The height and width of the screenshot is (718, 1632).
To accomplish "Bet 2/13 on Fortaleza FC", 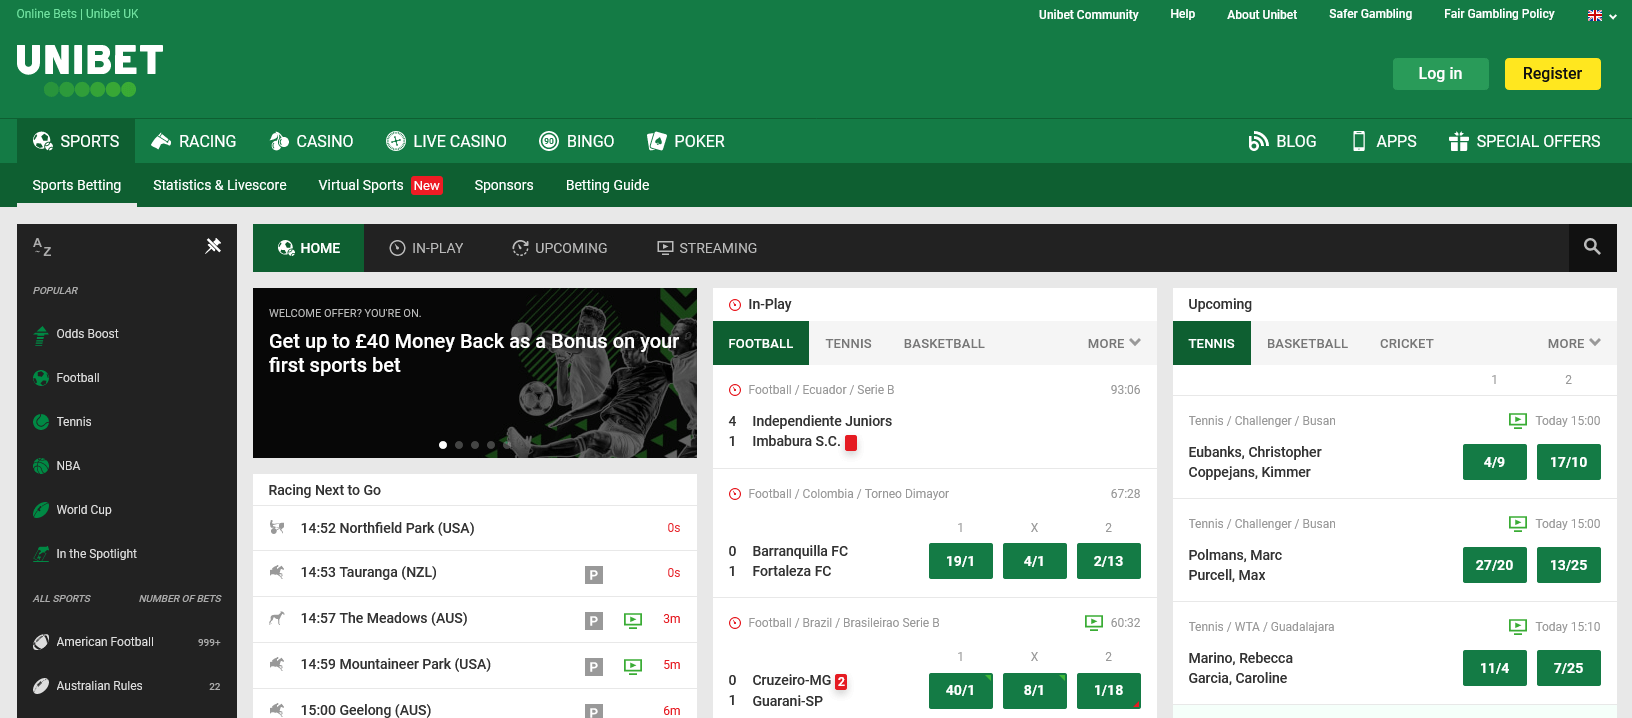I will pos(1109,561).
